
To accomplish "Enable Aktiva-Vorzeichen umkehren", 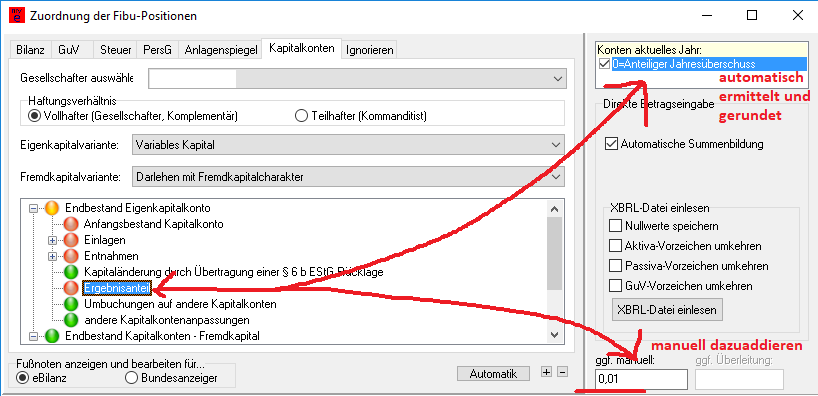I will click(x=616, y=246).
